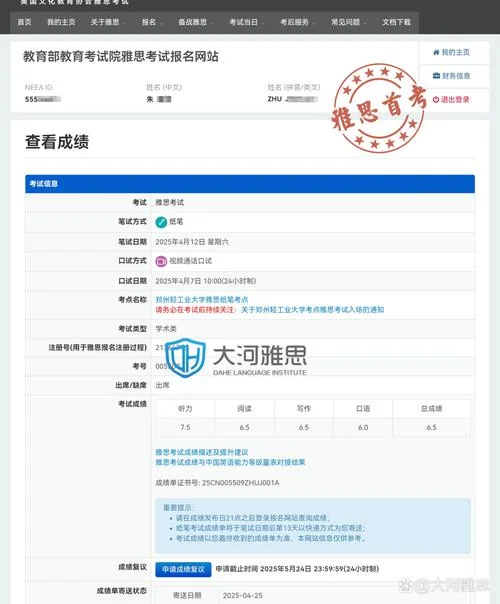Viewport: 500px width, 604px height.
Task: Open the 中国英语能力等级量表对接结果 link
Action: [230, 462]
